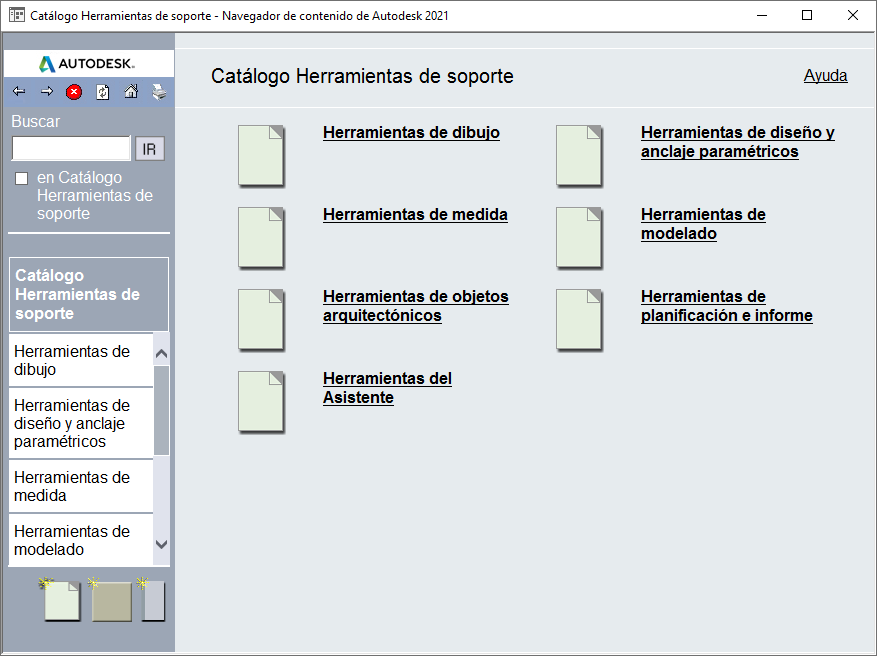Select Herramientas de medida in sidebar list

pyautogui.click(x=81, y=486)
